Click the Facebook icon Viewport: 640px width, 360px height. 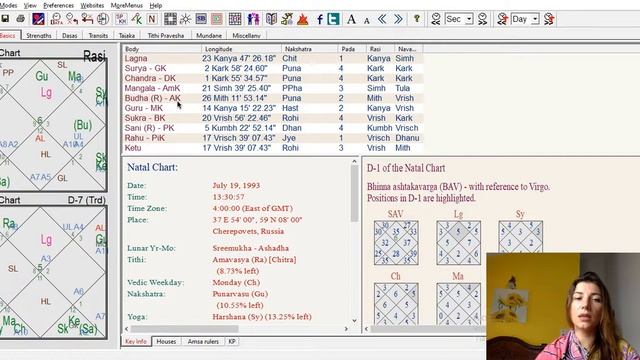[x=320, y=19]
